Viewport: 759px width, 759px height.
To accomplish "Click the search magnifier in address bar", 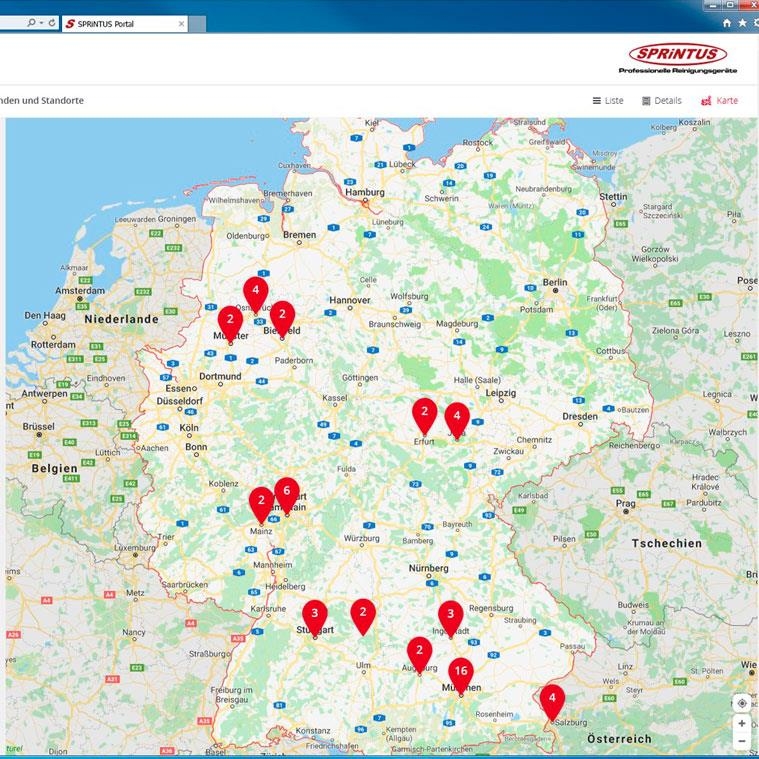I will (x=32, y=23).
